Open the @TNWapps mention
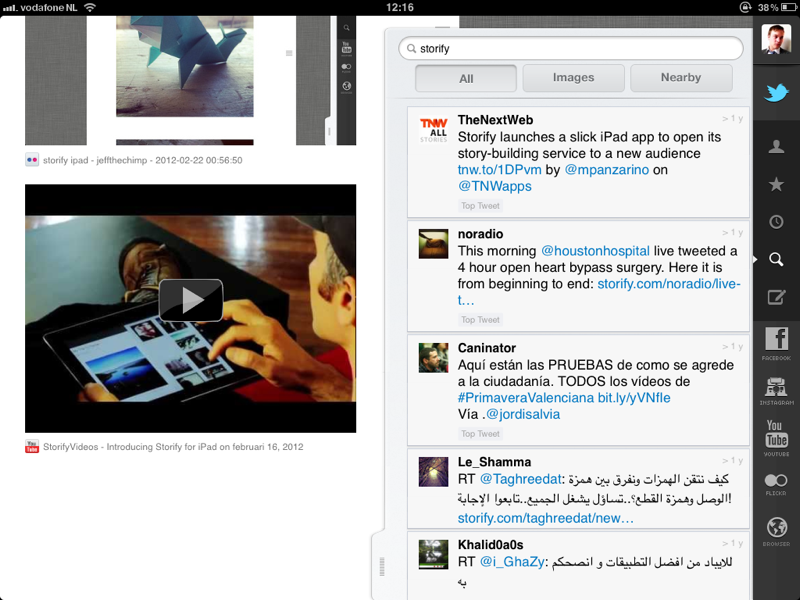This screenshot has width=800, height=600. [494, 186]
